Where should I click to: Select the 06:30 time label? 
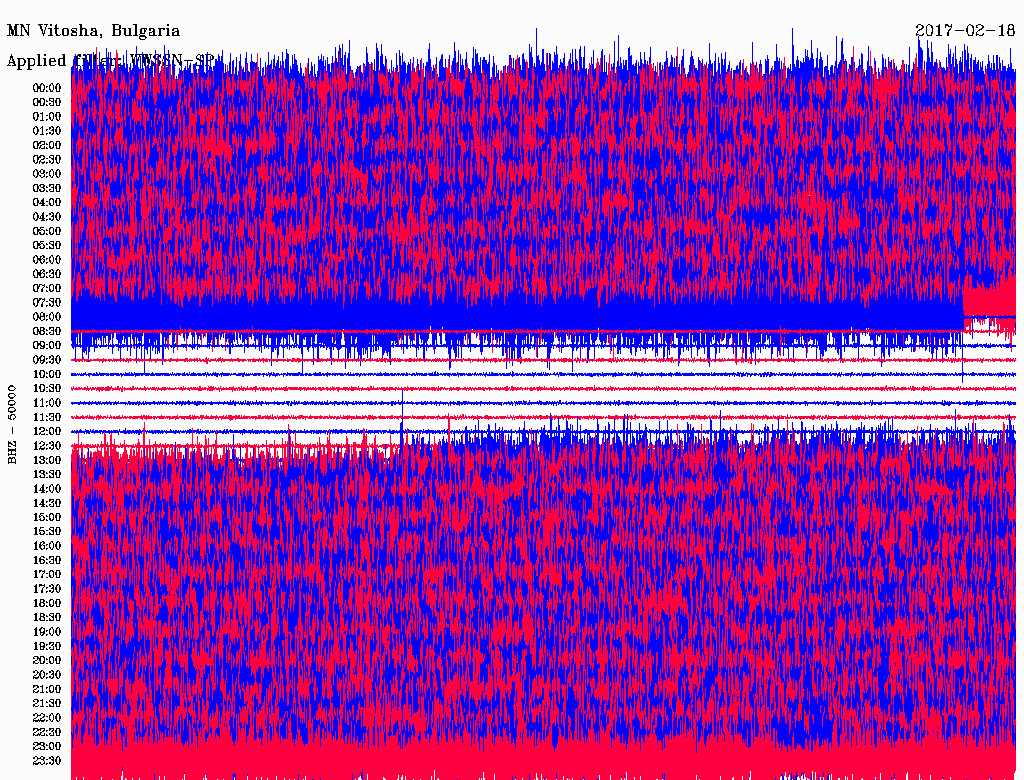(47, 274)
